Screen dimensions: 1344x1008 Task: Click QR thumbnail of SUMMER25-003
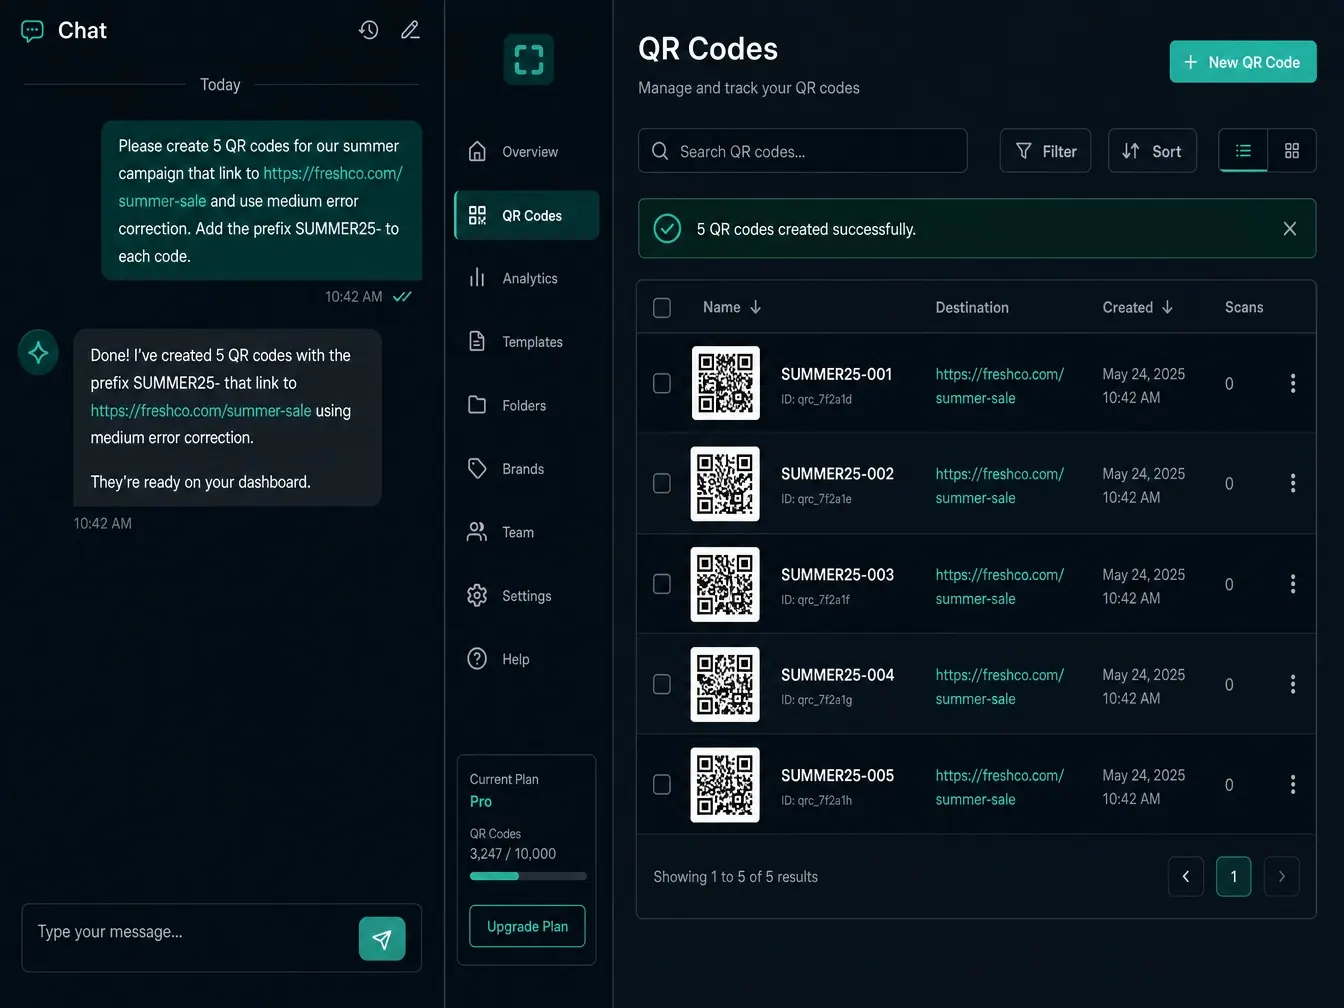click(x=725, y=584)
